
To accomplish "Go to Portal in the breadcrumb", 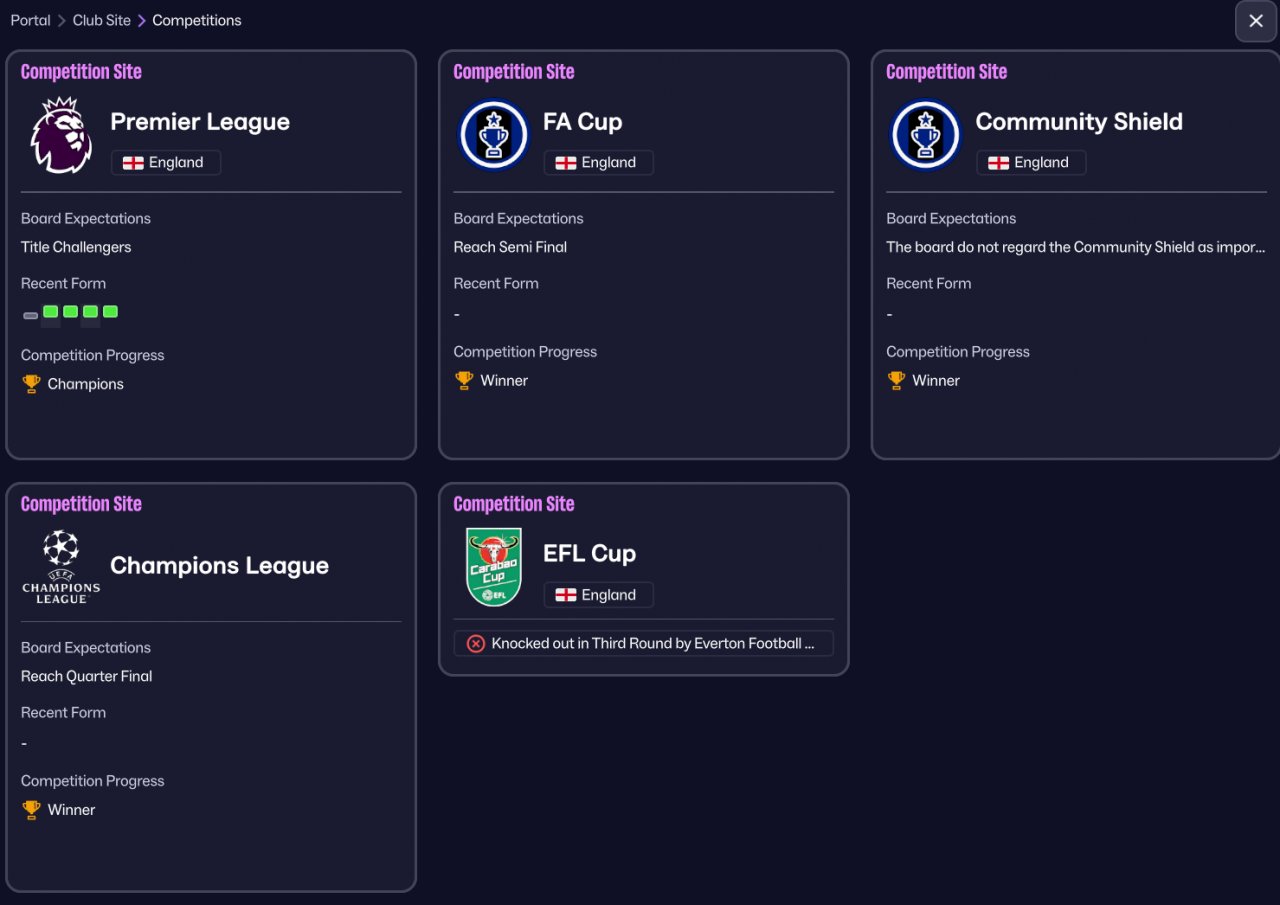I will coord(31,21).
